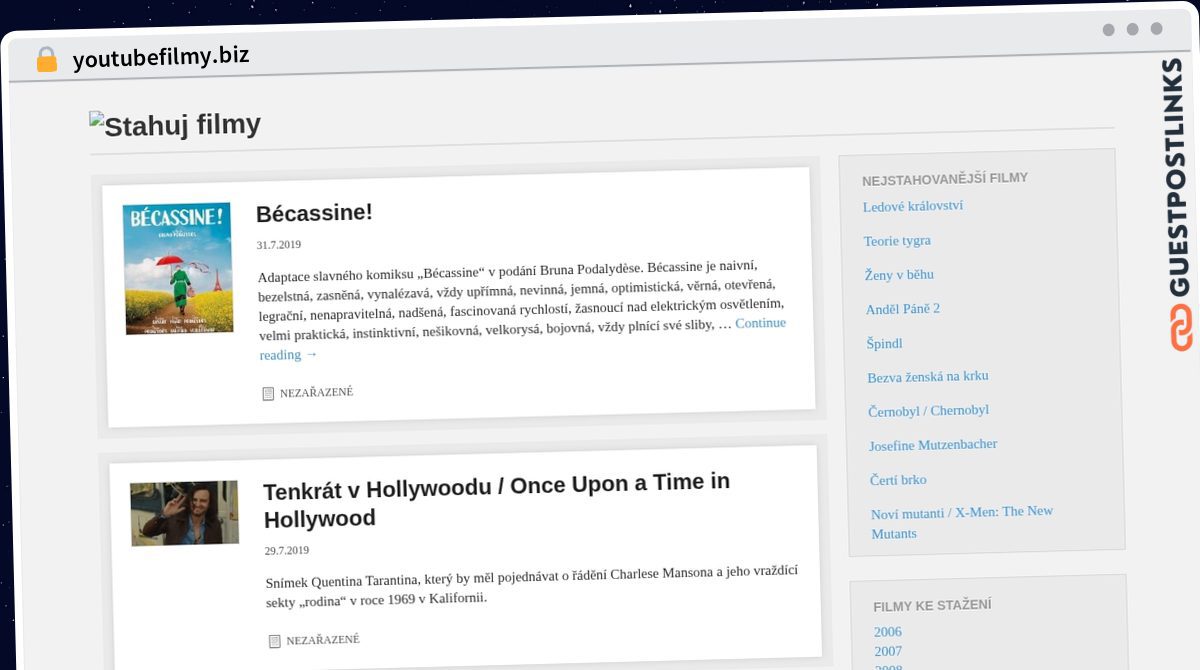This screenshot has width=1200, height=670.
Task: Open the Once Upon a Time in Hollywood title
Action: 496,500
